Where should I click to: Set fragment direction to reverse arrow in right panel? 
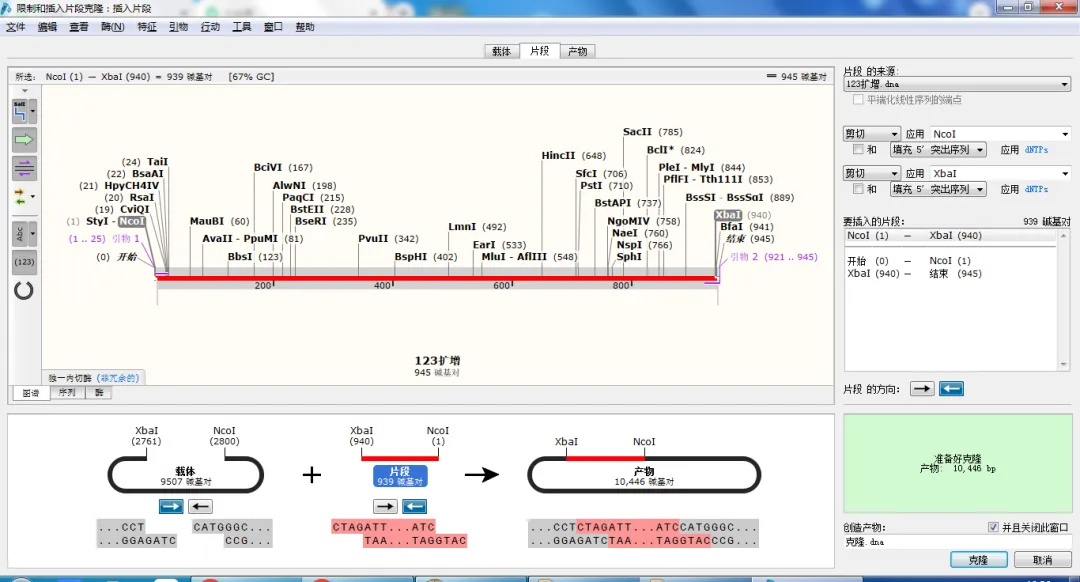(x=950, y=389)
